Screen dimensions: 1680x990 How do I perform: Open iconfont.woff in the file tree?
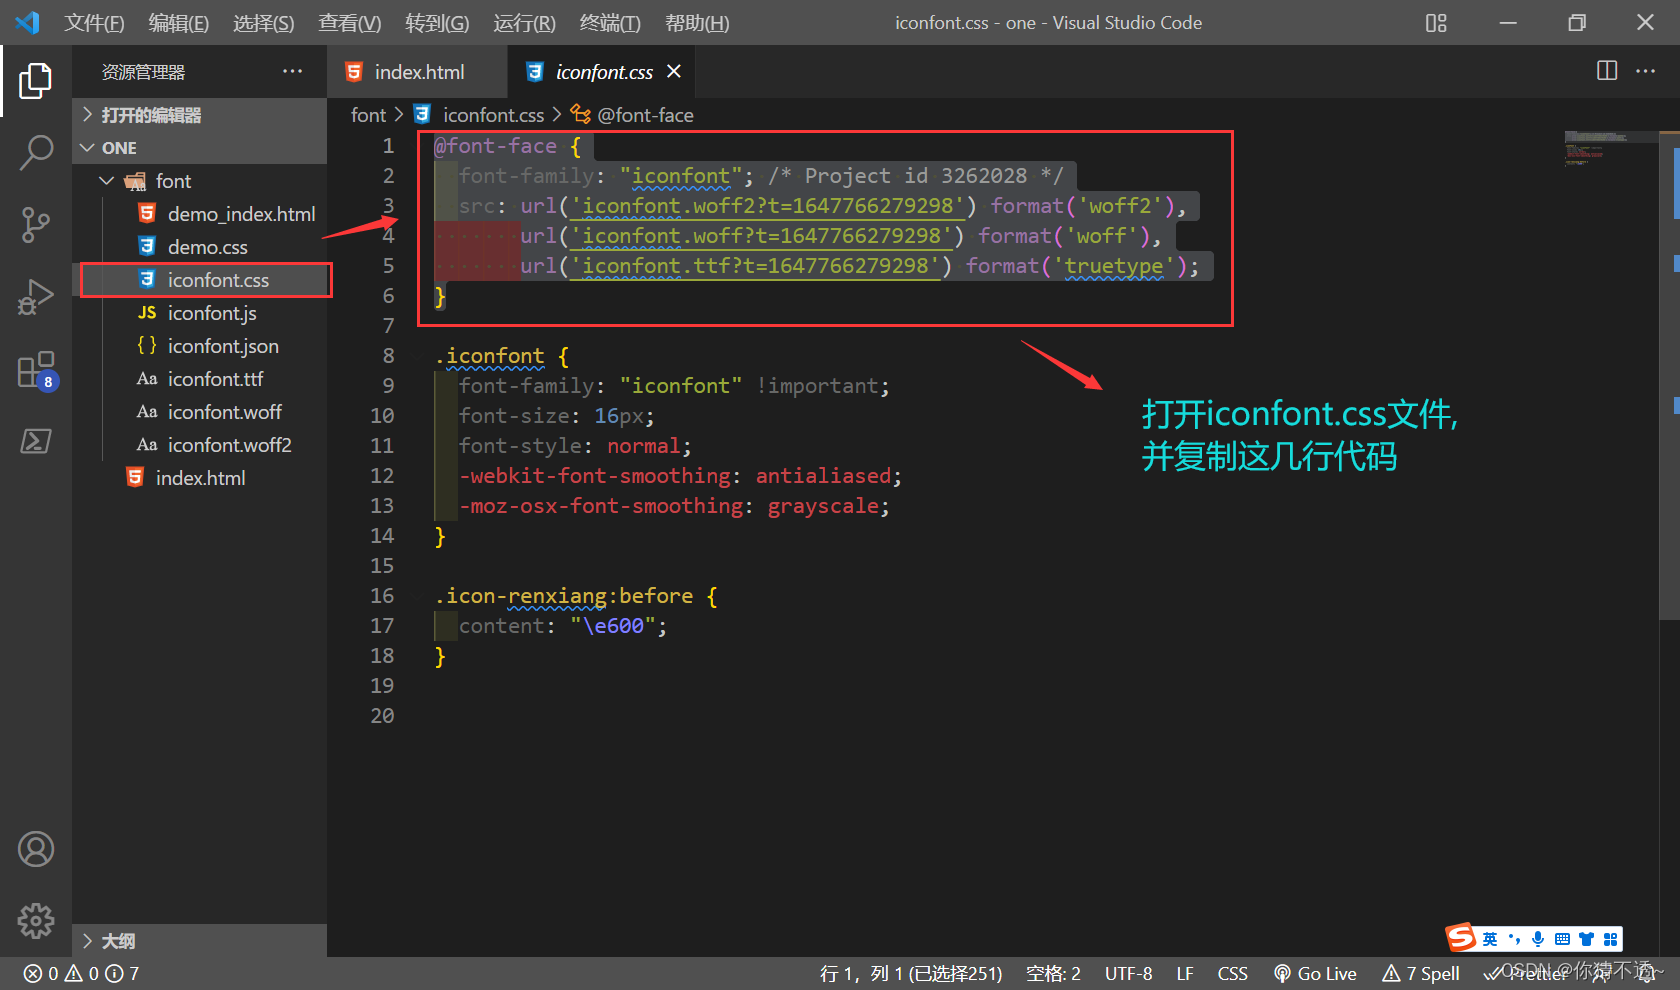coord(200,412)
